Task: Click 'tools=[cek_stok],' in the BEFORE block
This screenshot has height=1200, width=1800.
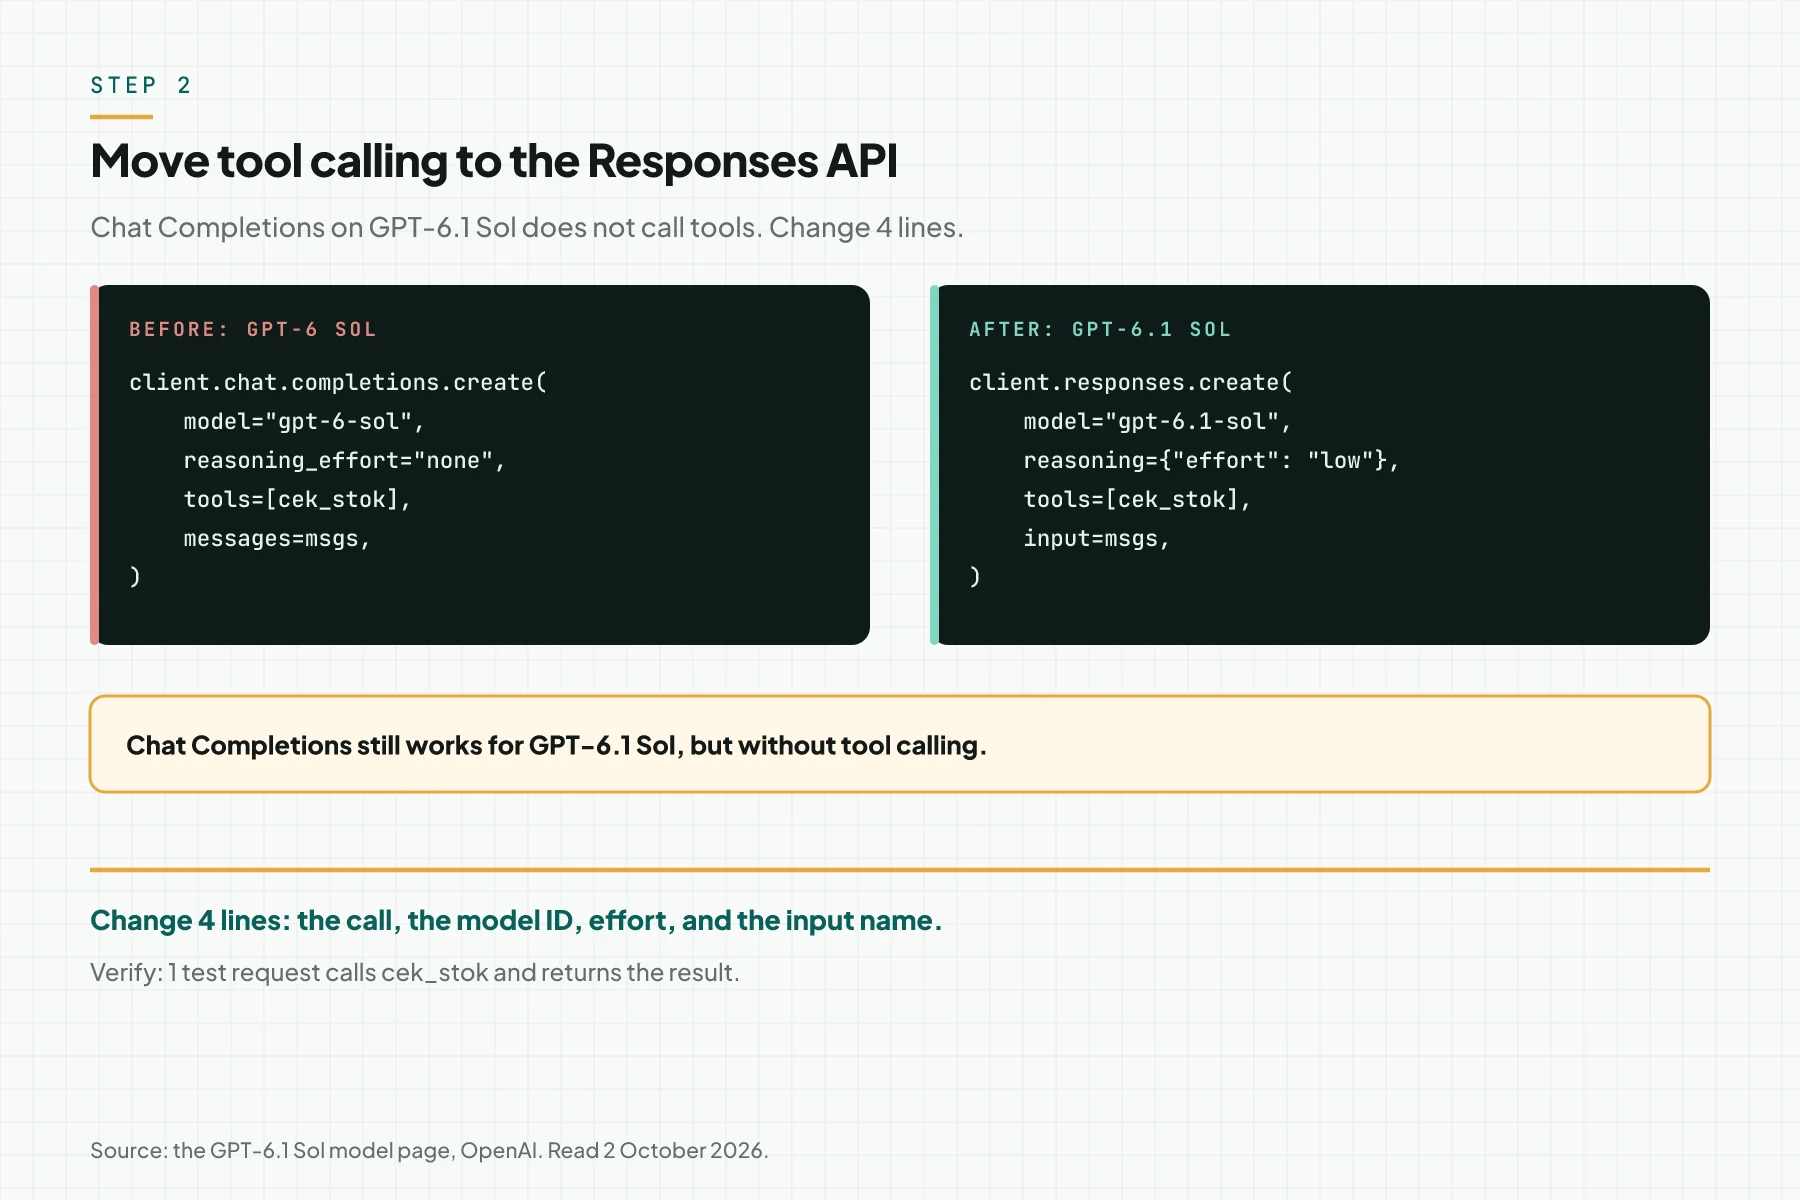Action: (x=297, y=499)
